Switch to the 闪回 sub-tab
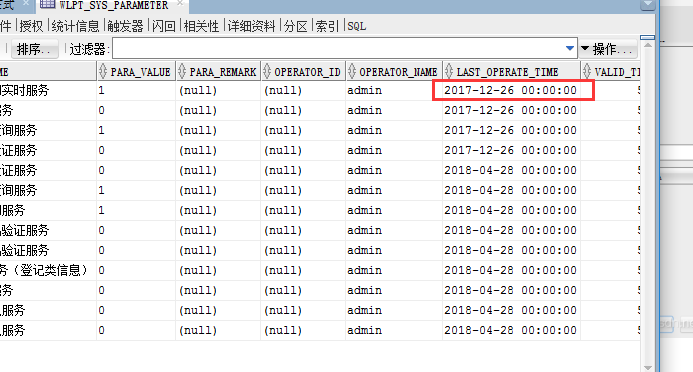This screenshot has width=693, height=372. pyautogui.click(x=164, y=27)
